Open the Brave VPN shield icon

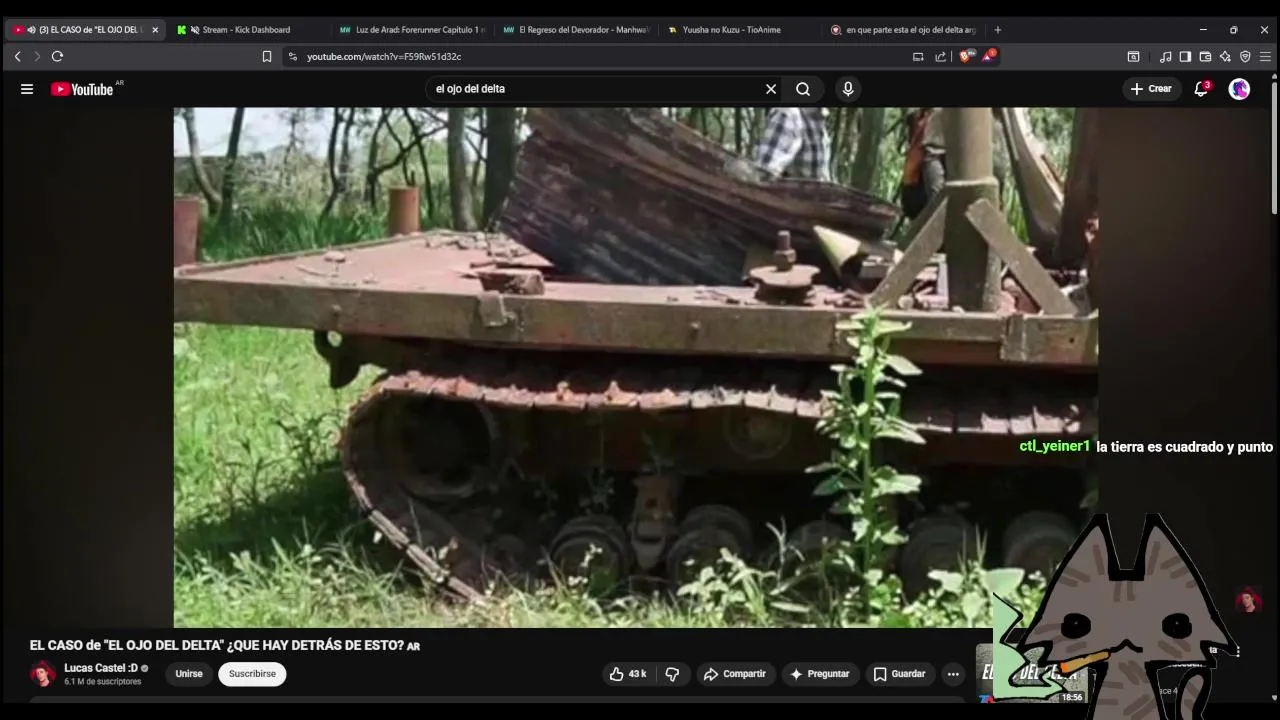(1245, 57)
